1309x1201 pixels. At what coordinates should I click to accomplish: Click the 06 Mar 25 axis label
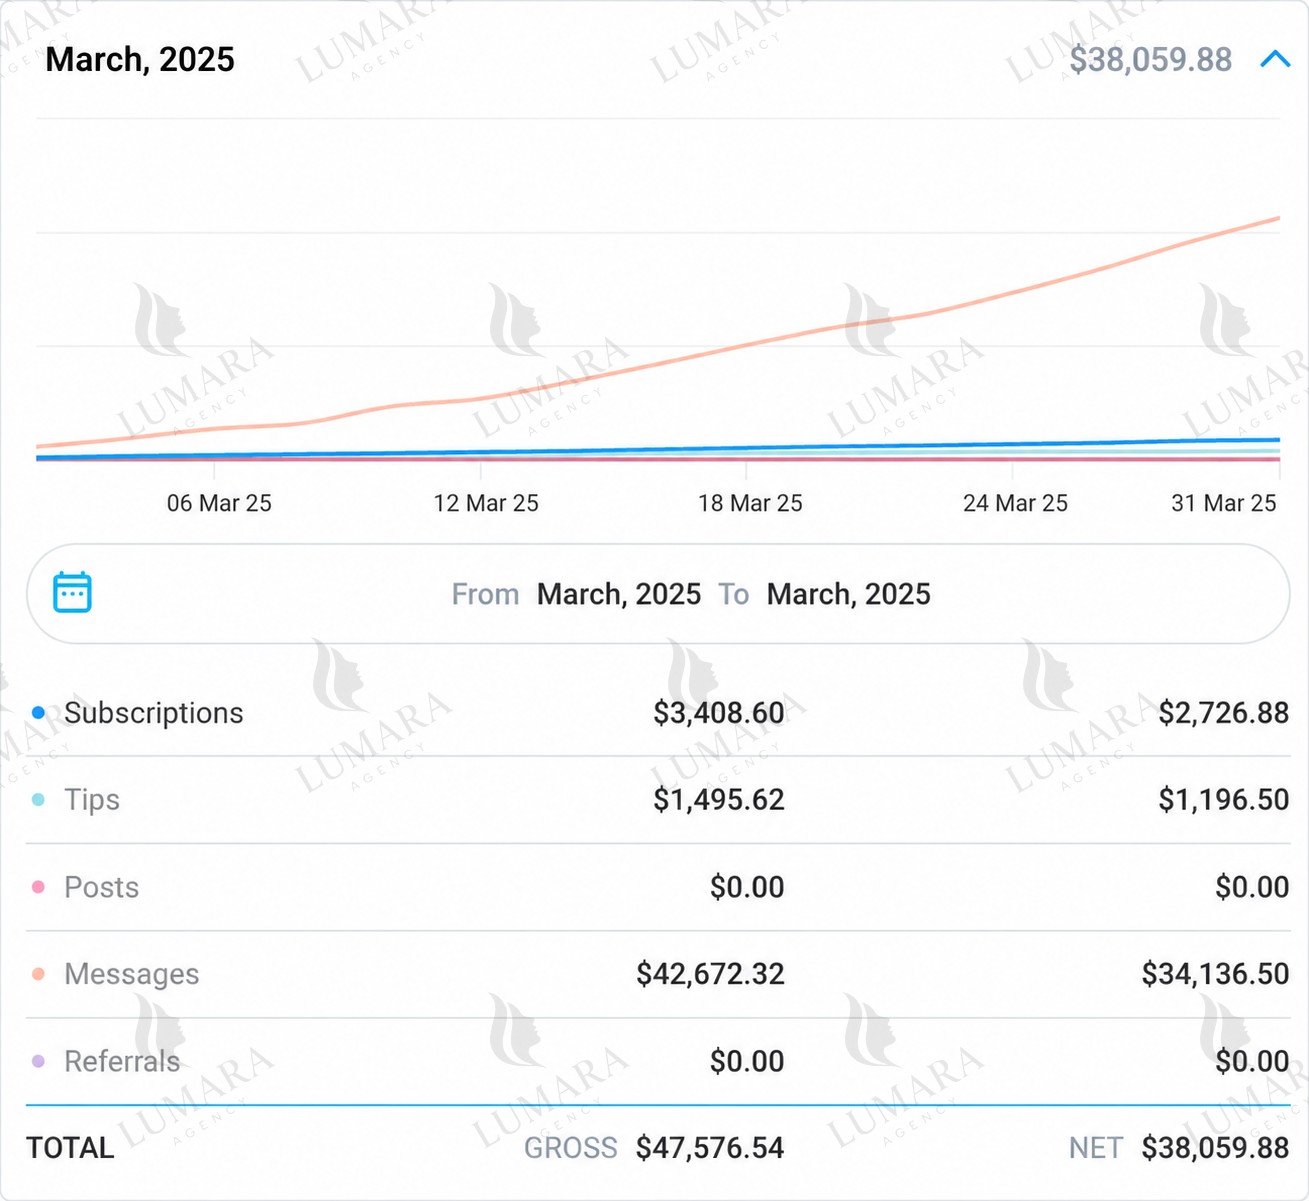pyautogui.click(x=219, y=503)
